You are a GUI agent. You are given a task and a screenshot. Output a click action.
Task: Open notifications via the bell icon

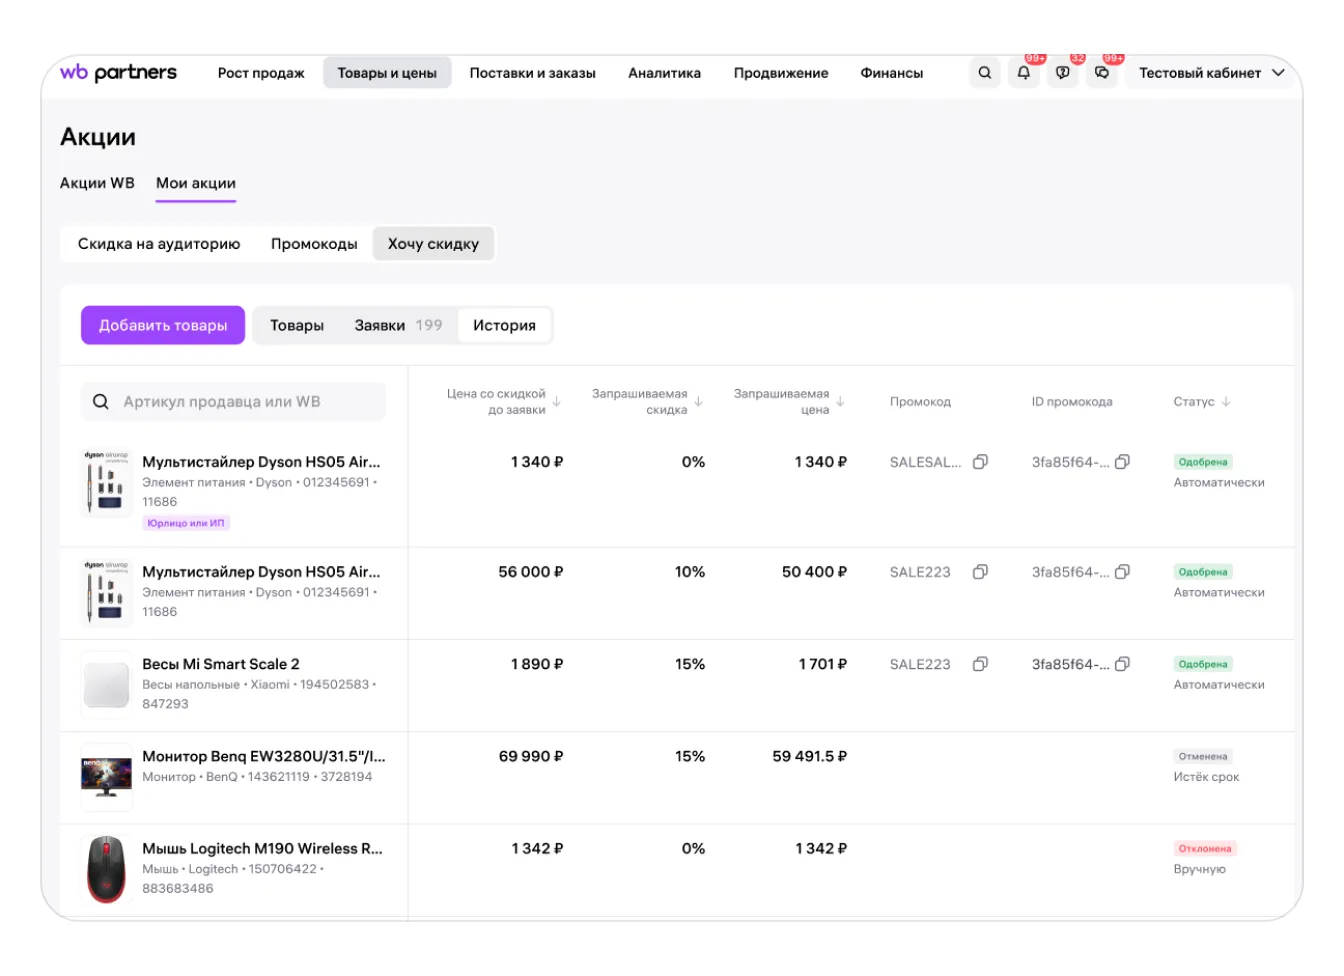click(1024, 73)
